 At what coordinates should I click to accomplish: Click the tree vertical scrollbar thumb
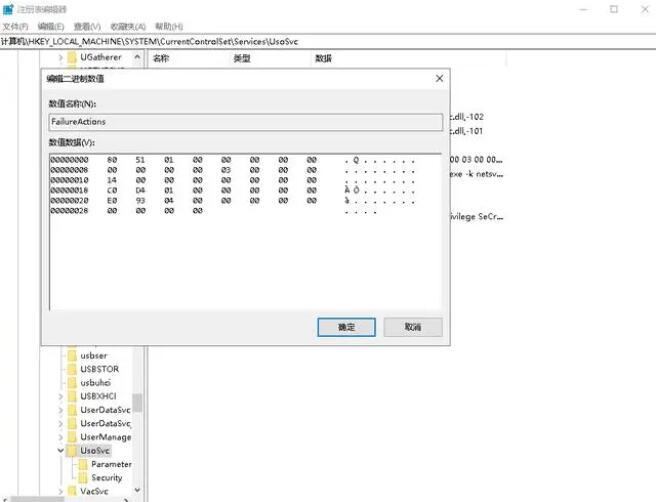tap(137, 402)
